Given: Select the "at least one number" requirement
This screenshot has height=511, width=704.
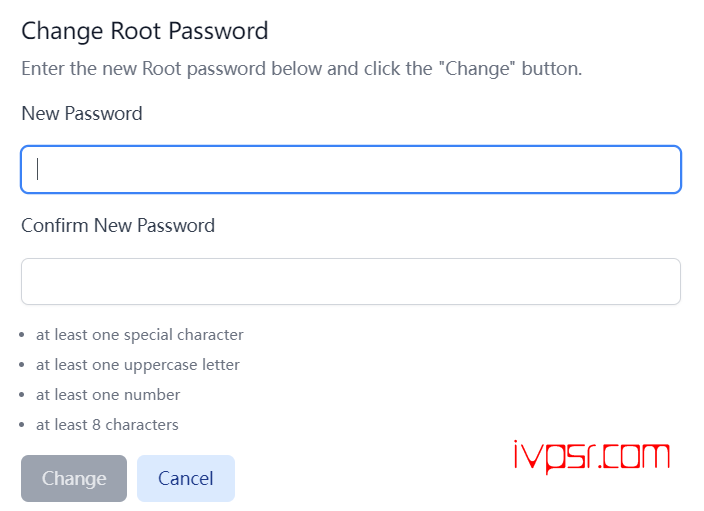Looking at the screenshot, I should tap(108, 395).
